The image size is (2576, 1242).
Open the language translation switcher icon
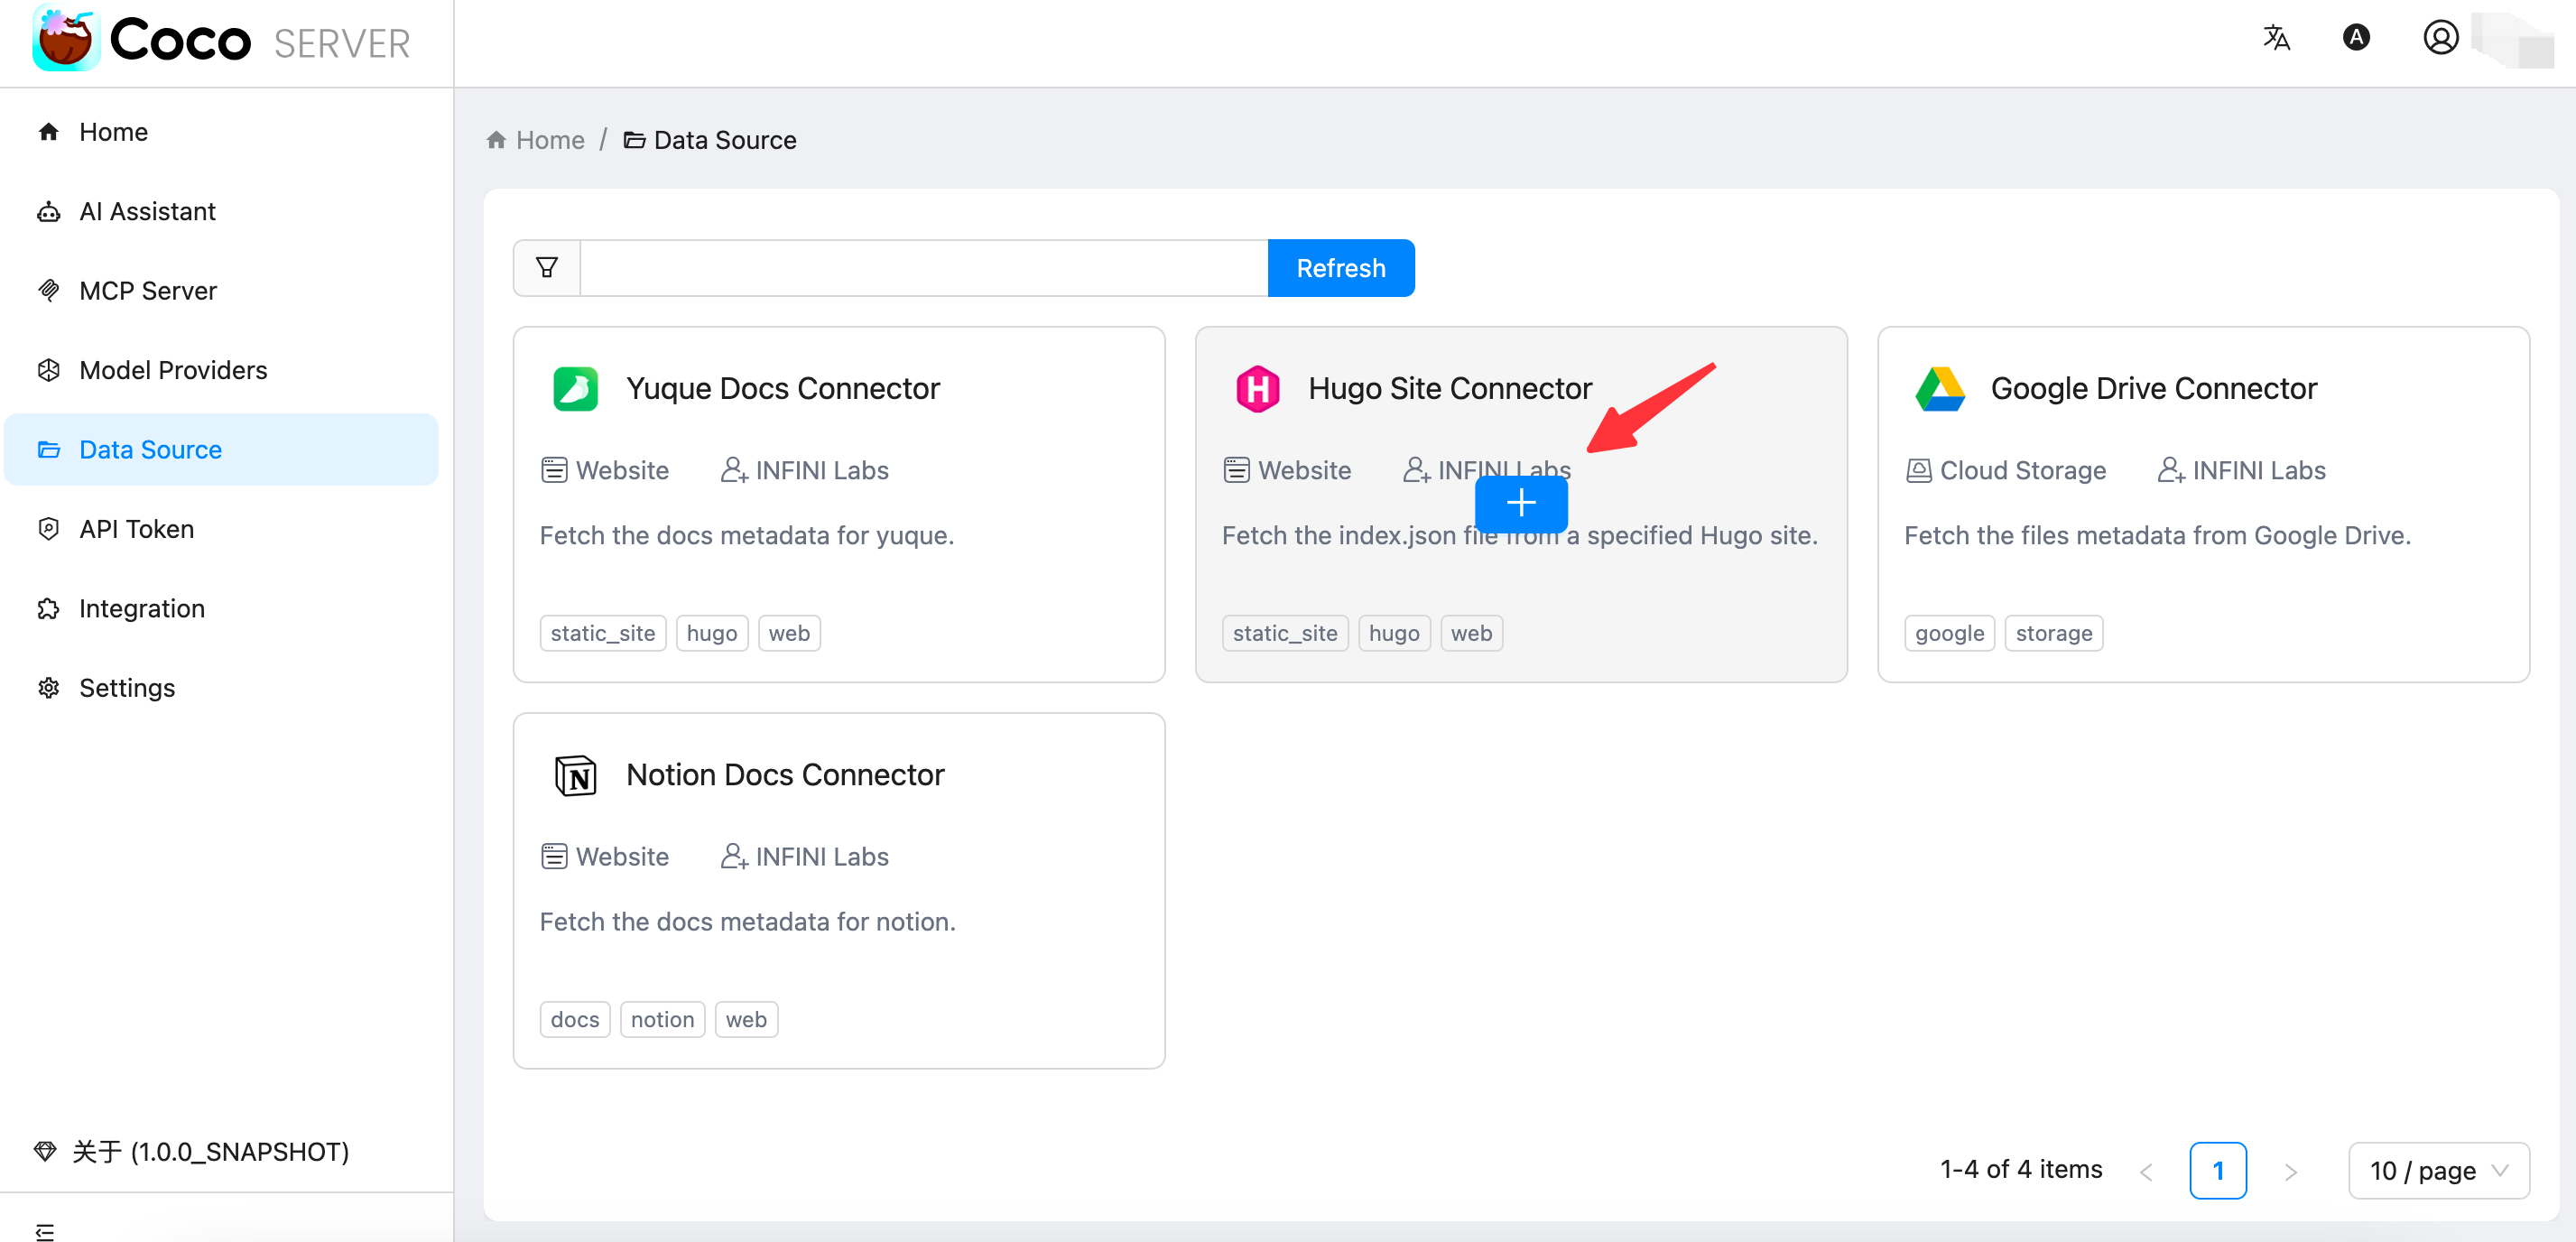[2276, 38]
